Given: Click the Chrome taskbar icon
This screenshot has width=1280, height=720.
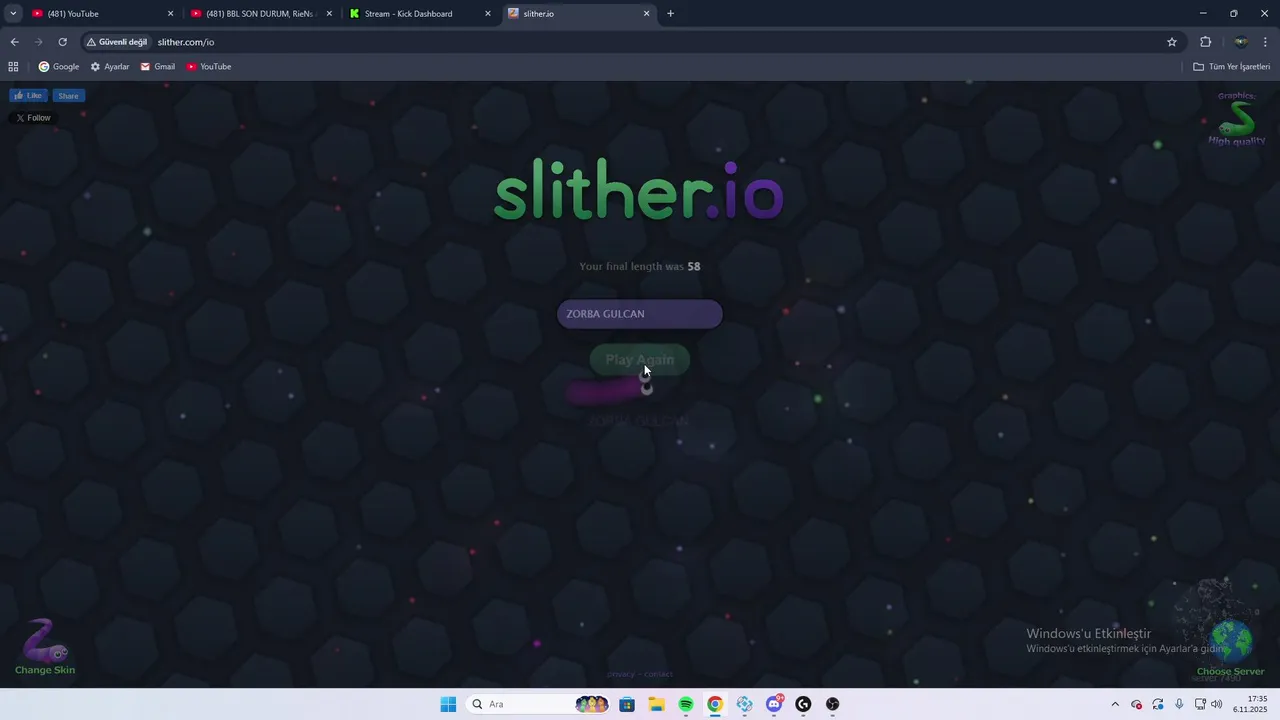Looking at the screenshot, I should tap(715, 704).
